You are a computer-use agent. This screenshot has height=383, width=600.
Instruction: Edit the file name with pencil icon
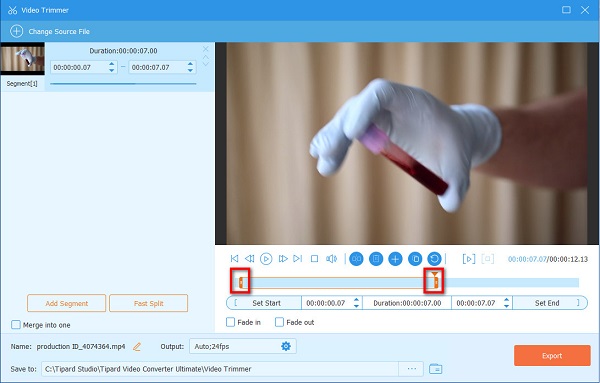[137, 347]
